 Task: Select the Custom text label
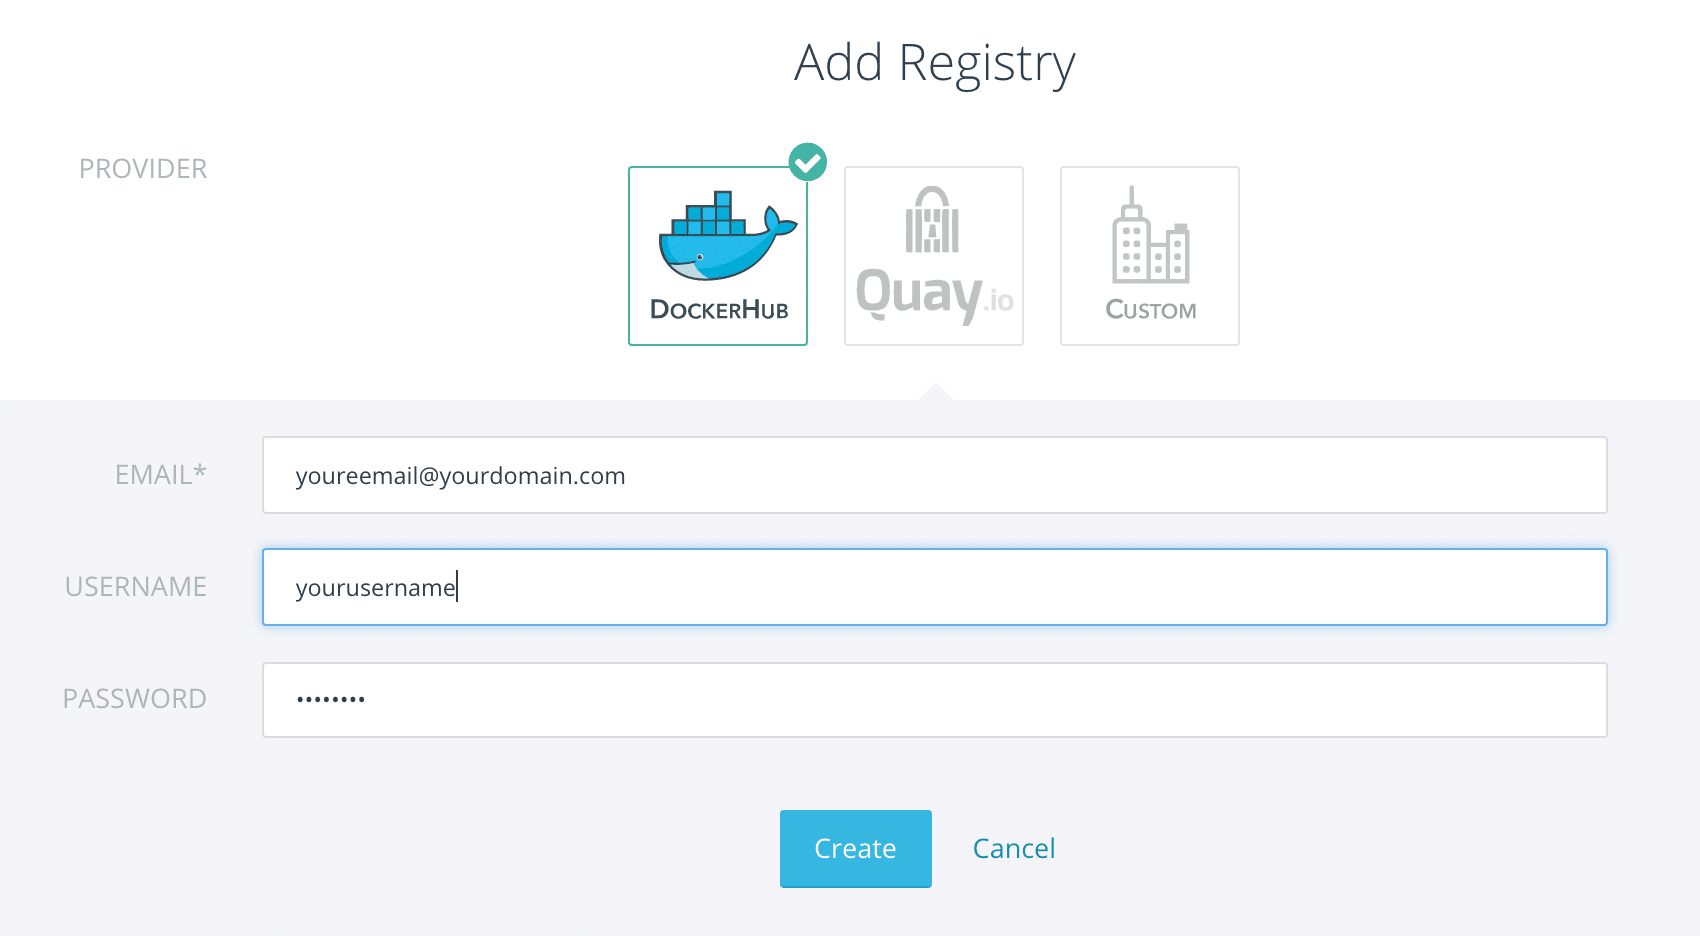tap(1151, 310)
